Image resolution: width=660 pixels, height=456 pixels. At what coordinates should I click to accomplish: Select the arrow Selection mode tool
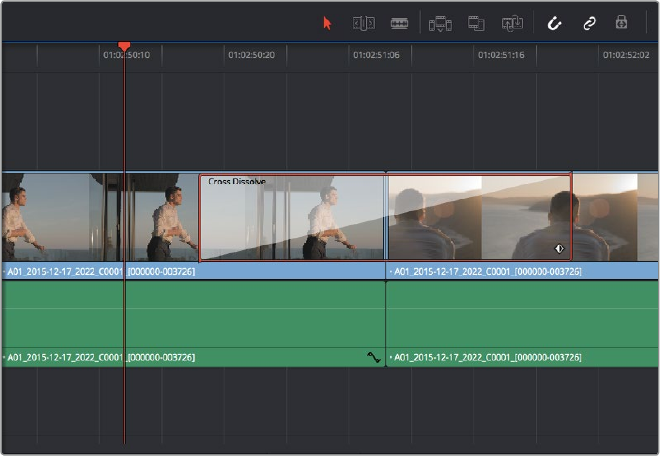point(327,22)
